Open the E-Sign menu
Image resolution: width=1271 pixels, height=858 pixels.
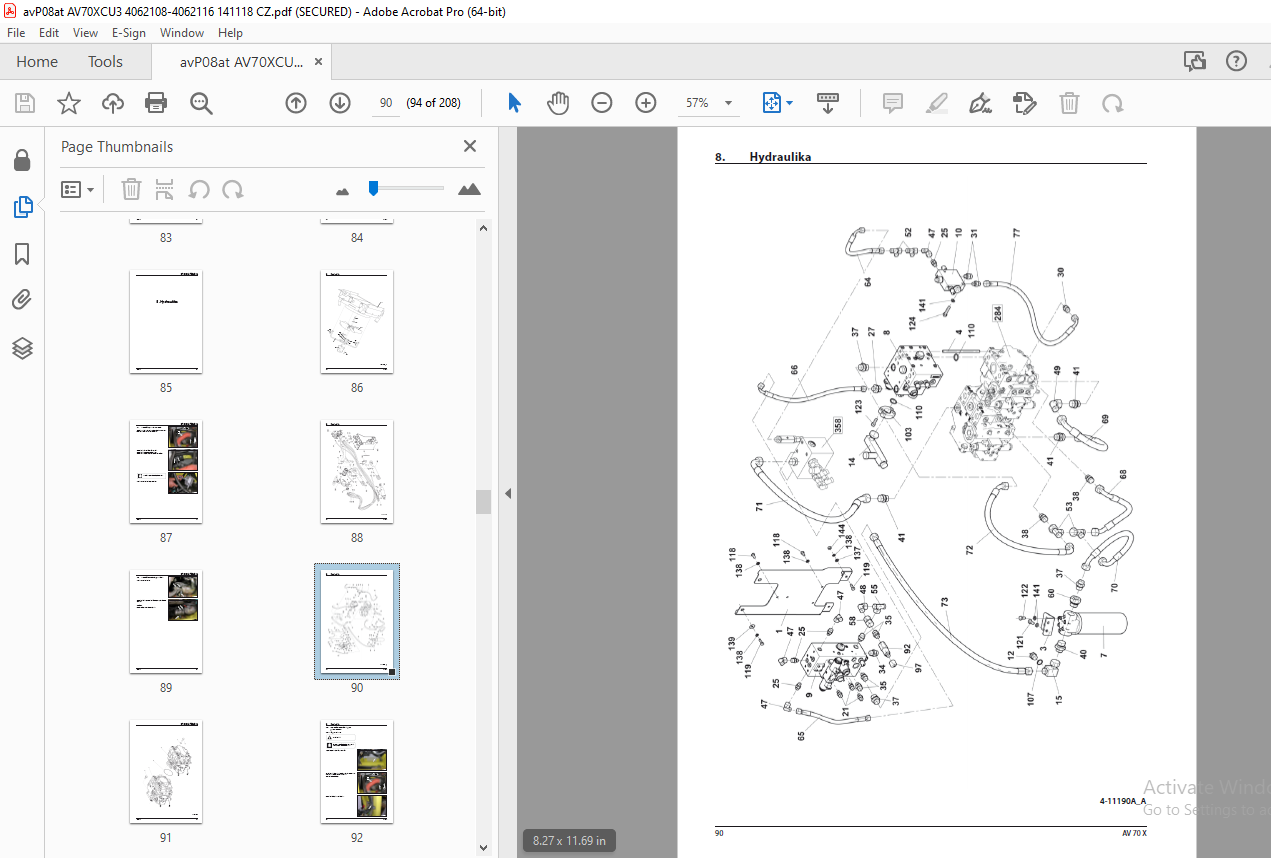point(128,33)
